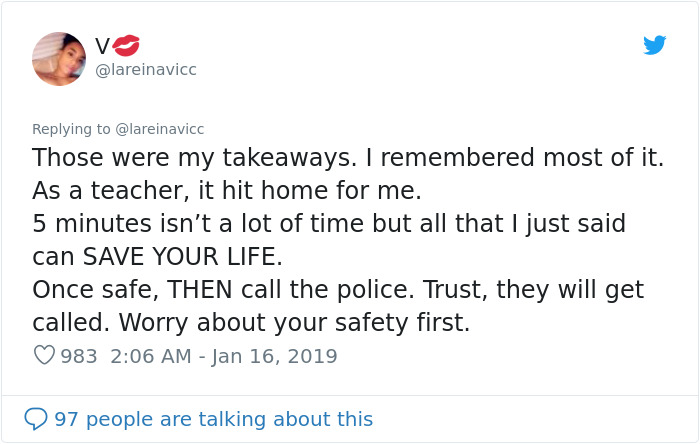This screenshot has width=700, height=444.
Task: Click line Those were my takeaways
Action: coord(347,158)
